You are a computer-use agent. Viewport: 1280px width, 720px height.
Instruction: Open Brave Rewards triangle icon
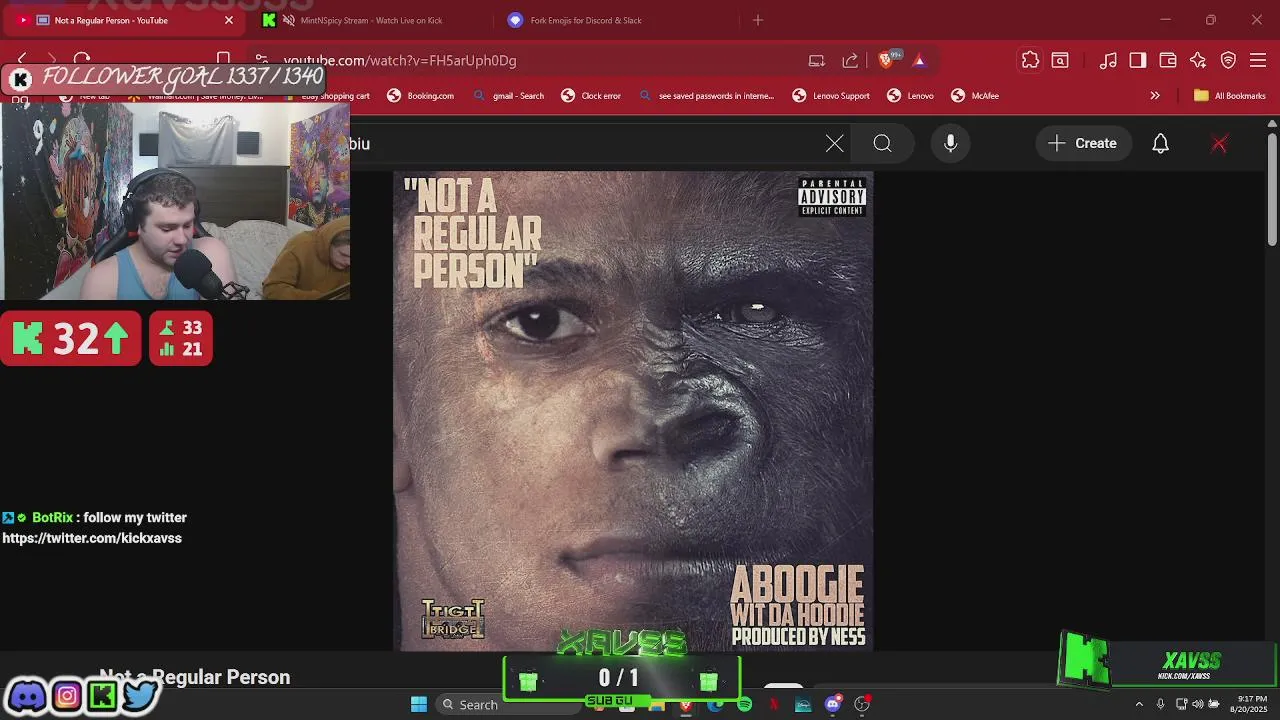pyautogui.click(x=919, y=60)
